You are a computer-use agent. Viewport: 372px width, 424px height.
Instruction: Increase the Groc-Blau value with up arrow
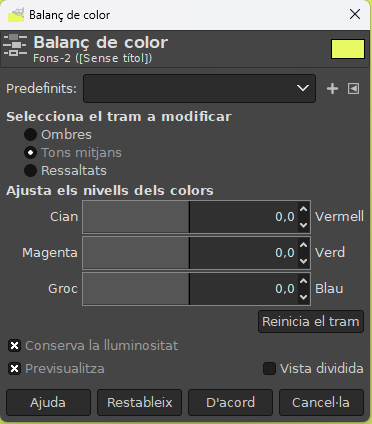point(303,281)
